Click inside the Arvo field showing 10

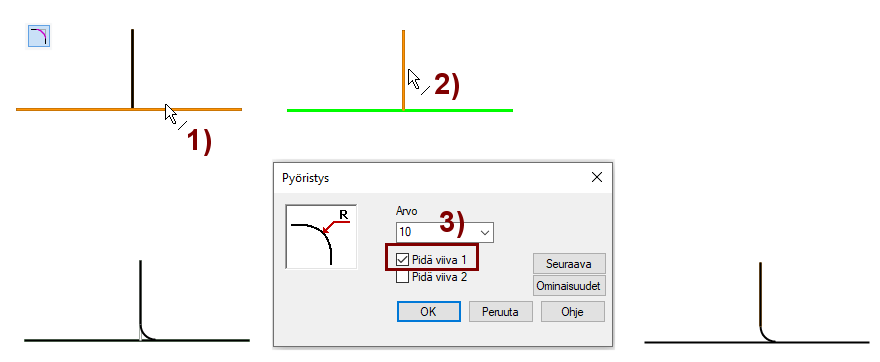(437, 232)
